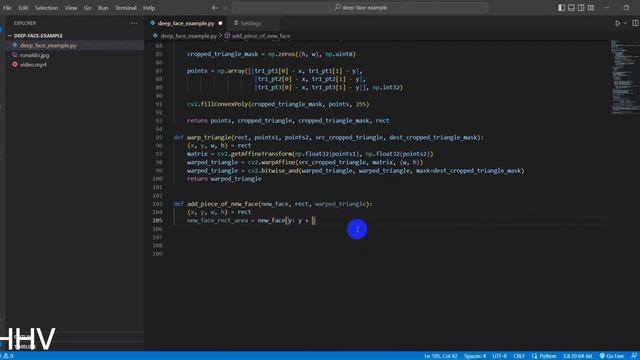640x360 pixels.
Task: Click the CRLF line ending status item
Action: [519, 356]
